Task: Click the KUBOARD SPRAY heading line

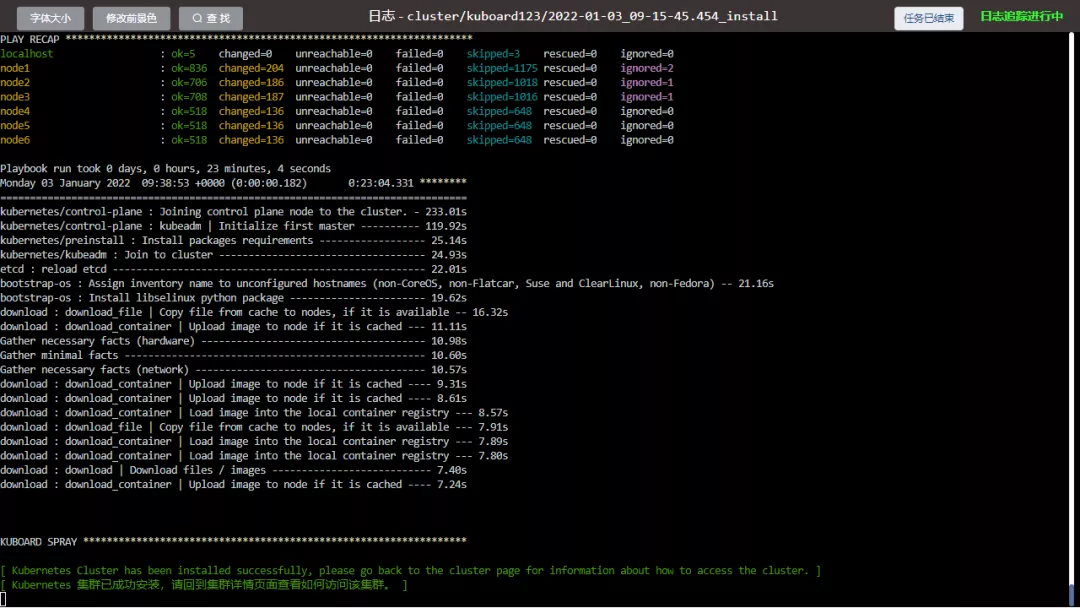Action: coord(233,542)
